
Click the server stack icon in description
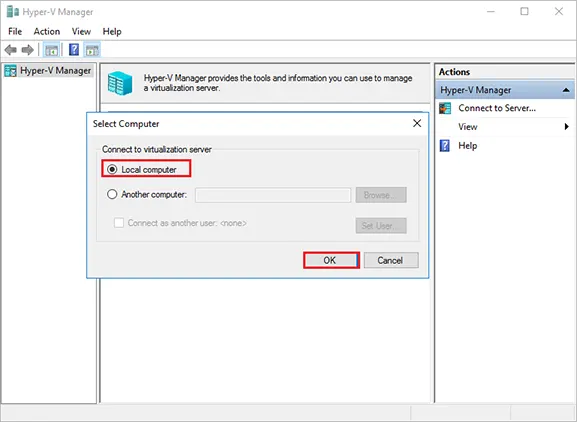tap(120, 83)
